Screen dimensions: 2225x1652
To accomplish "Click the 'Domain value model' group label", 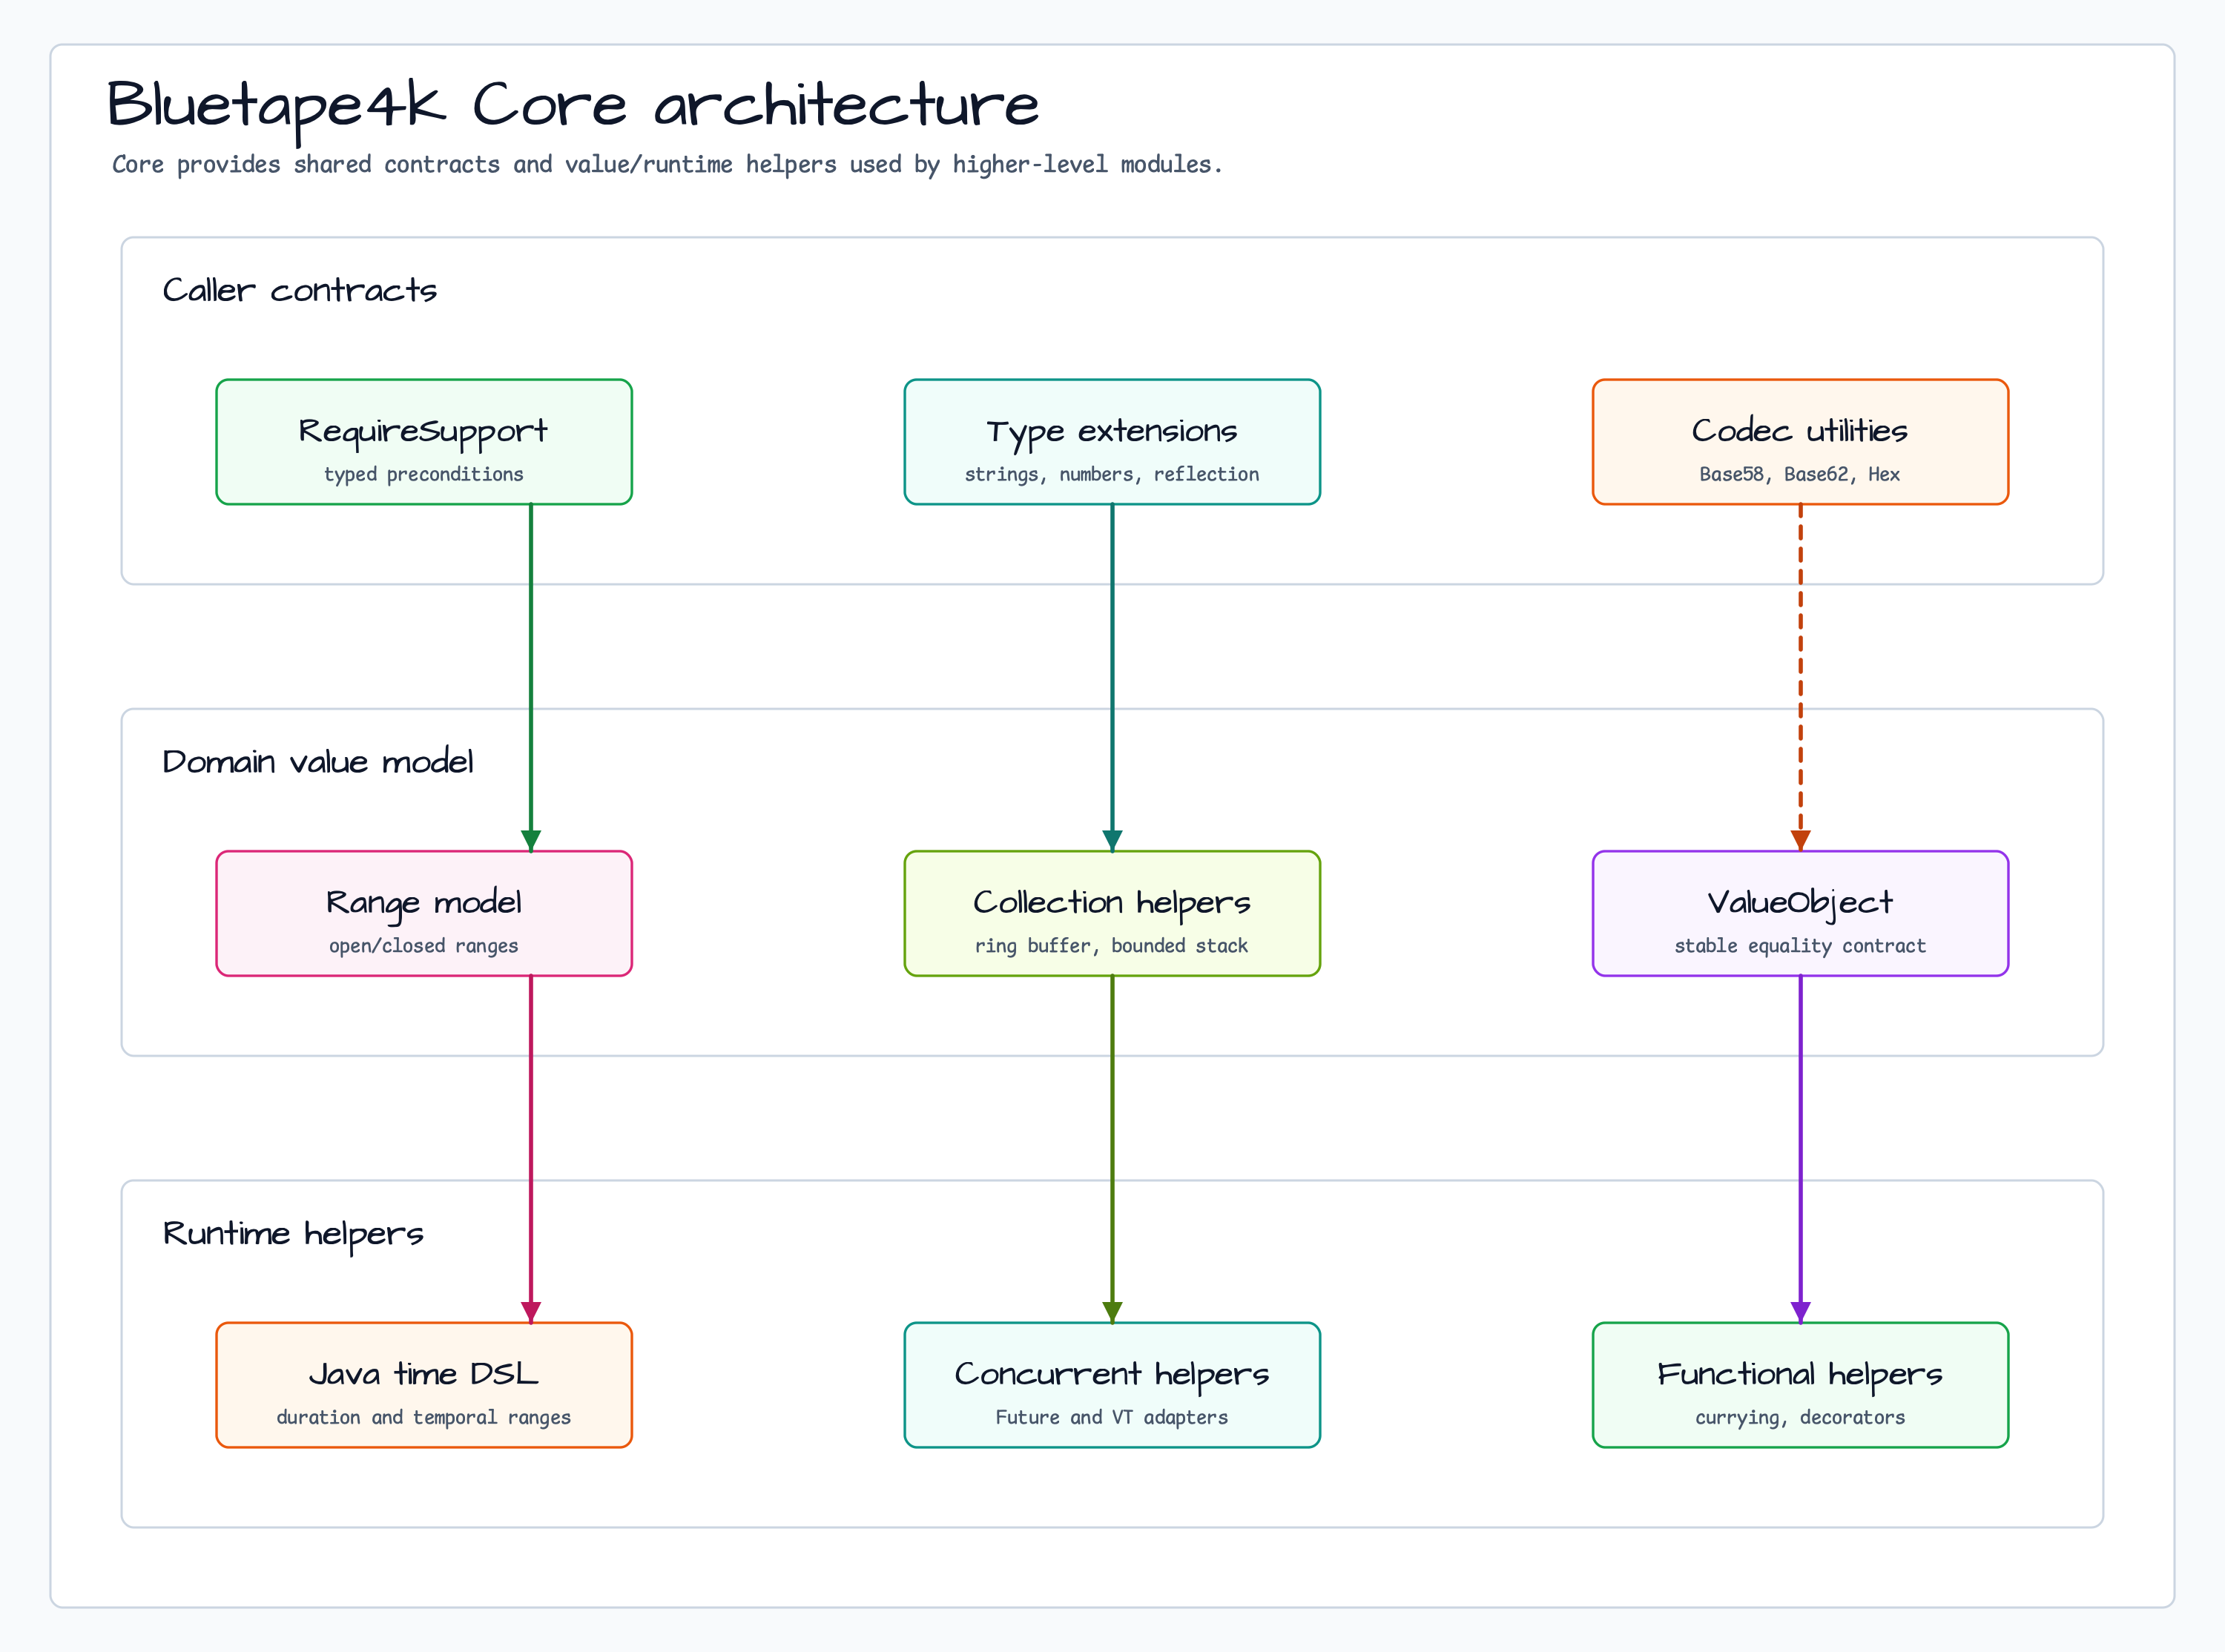I will (318, 762).
